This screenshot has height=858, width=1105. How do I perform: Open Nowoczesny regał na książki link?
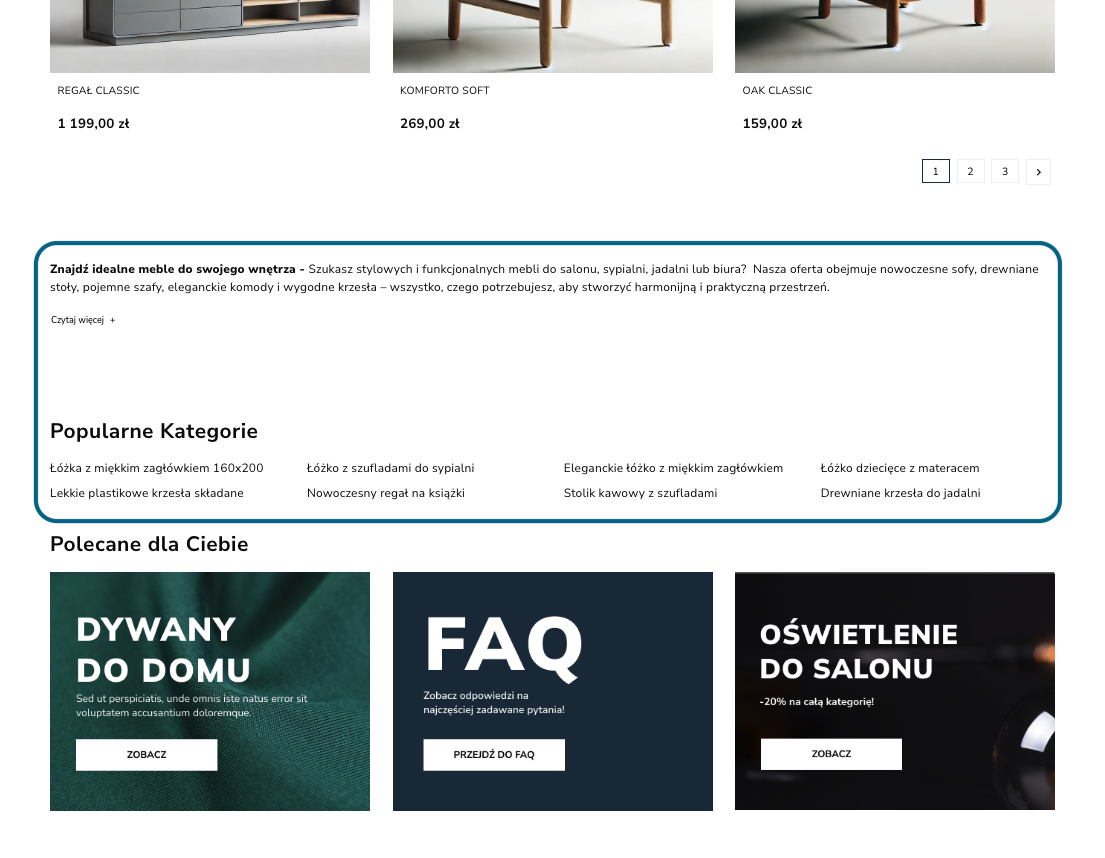pos(385,493)
